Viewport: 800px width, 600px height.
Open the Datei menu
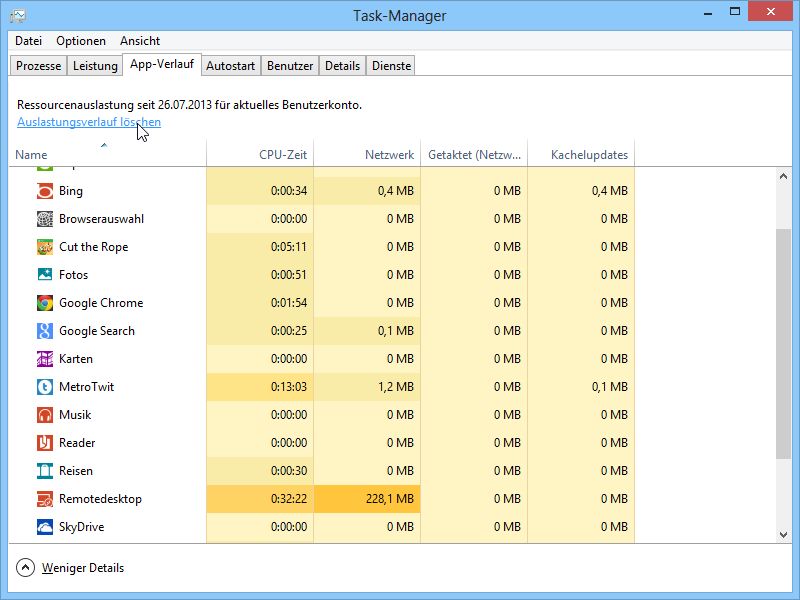[29, 41]
